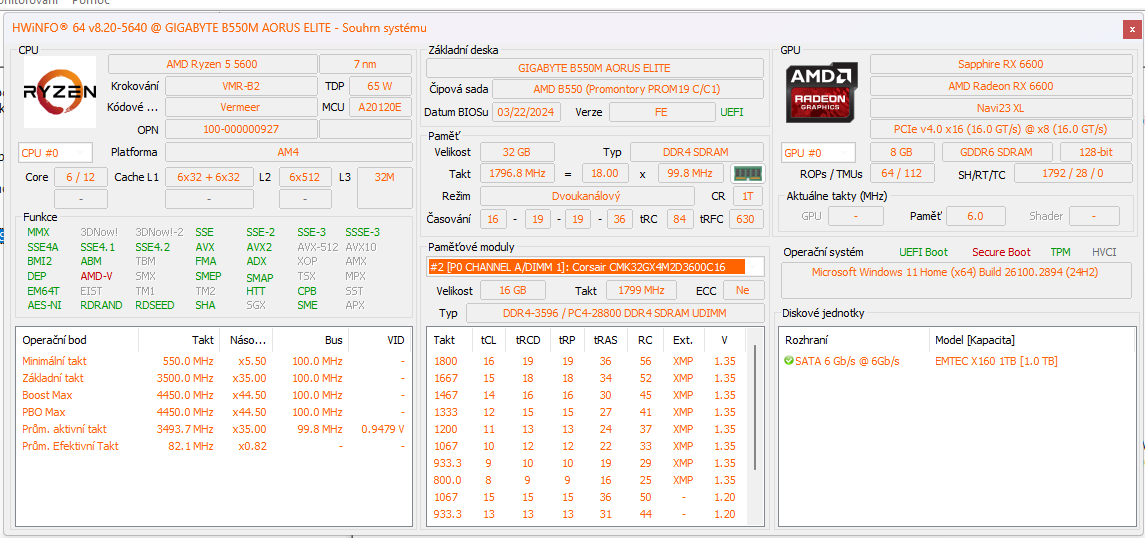Open the CPU #0 selector dropdown
Screen dimensions: 1145x538
tap(55, 153)
